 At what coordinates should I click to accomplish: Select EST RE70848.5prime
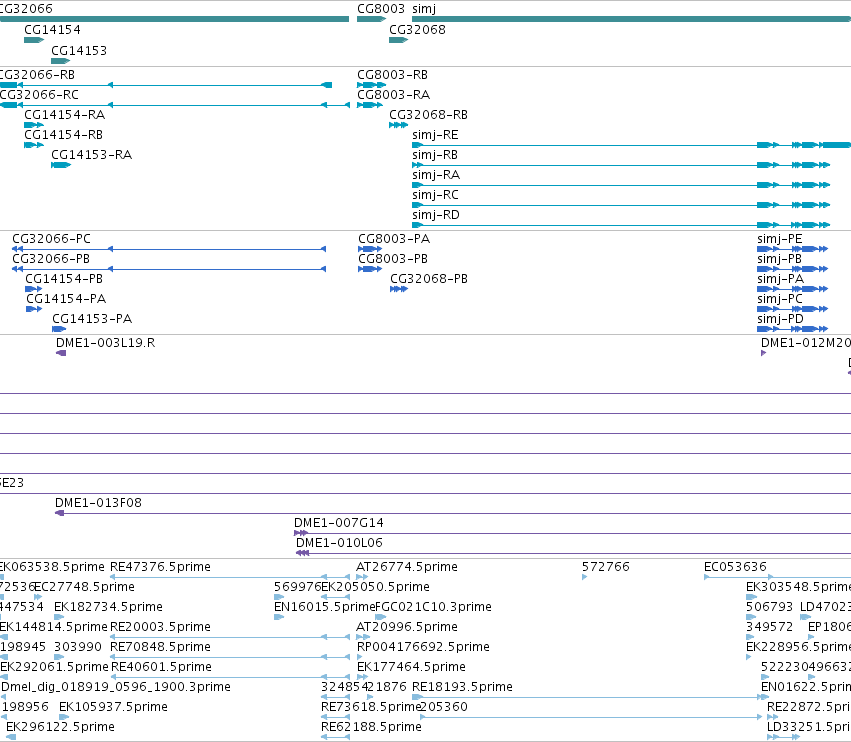tap(160, 648)
